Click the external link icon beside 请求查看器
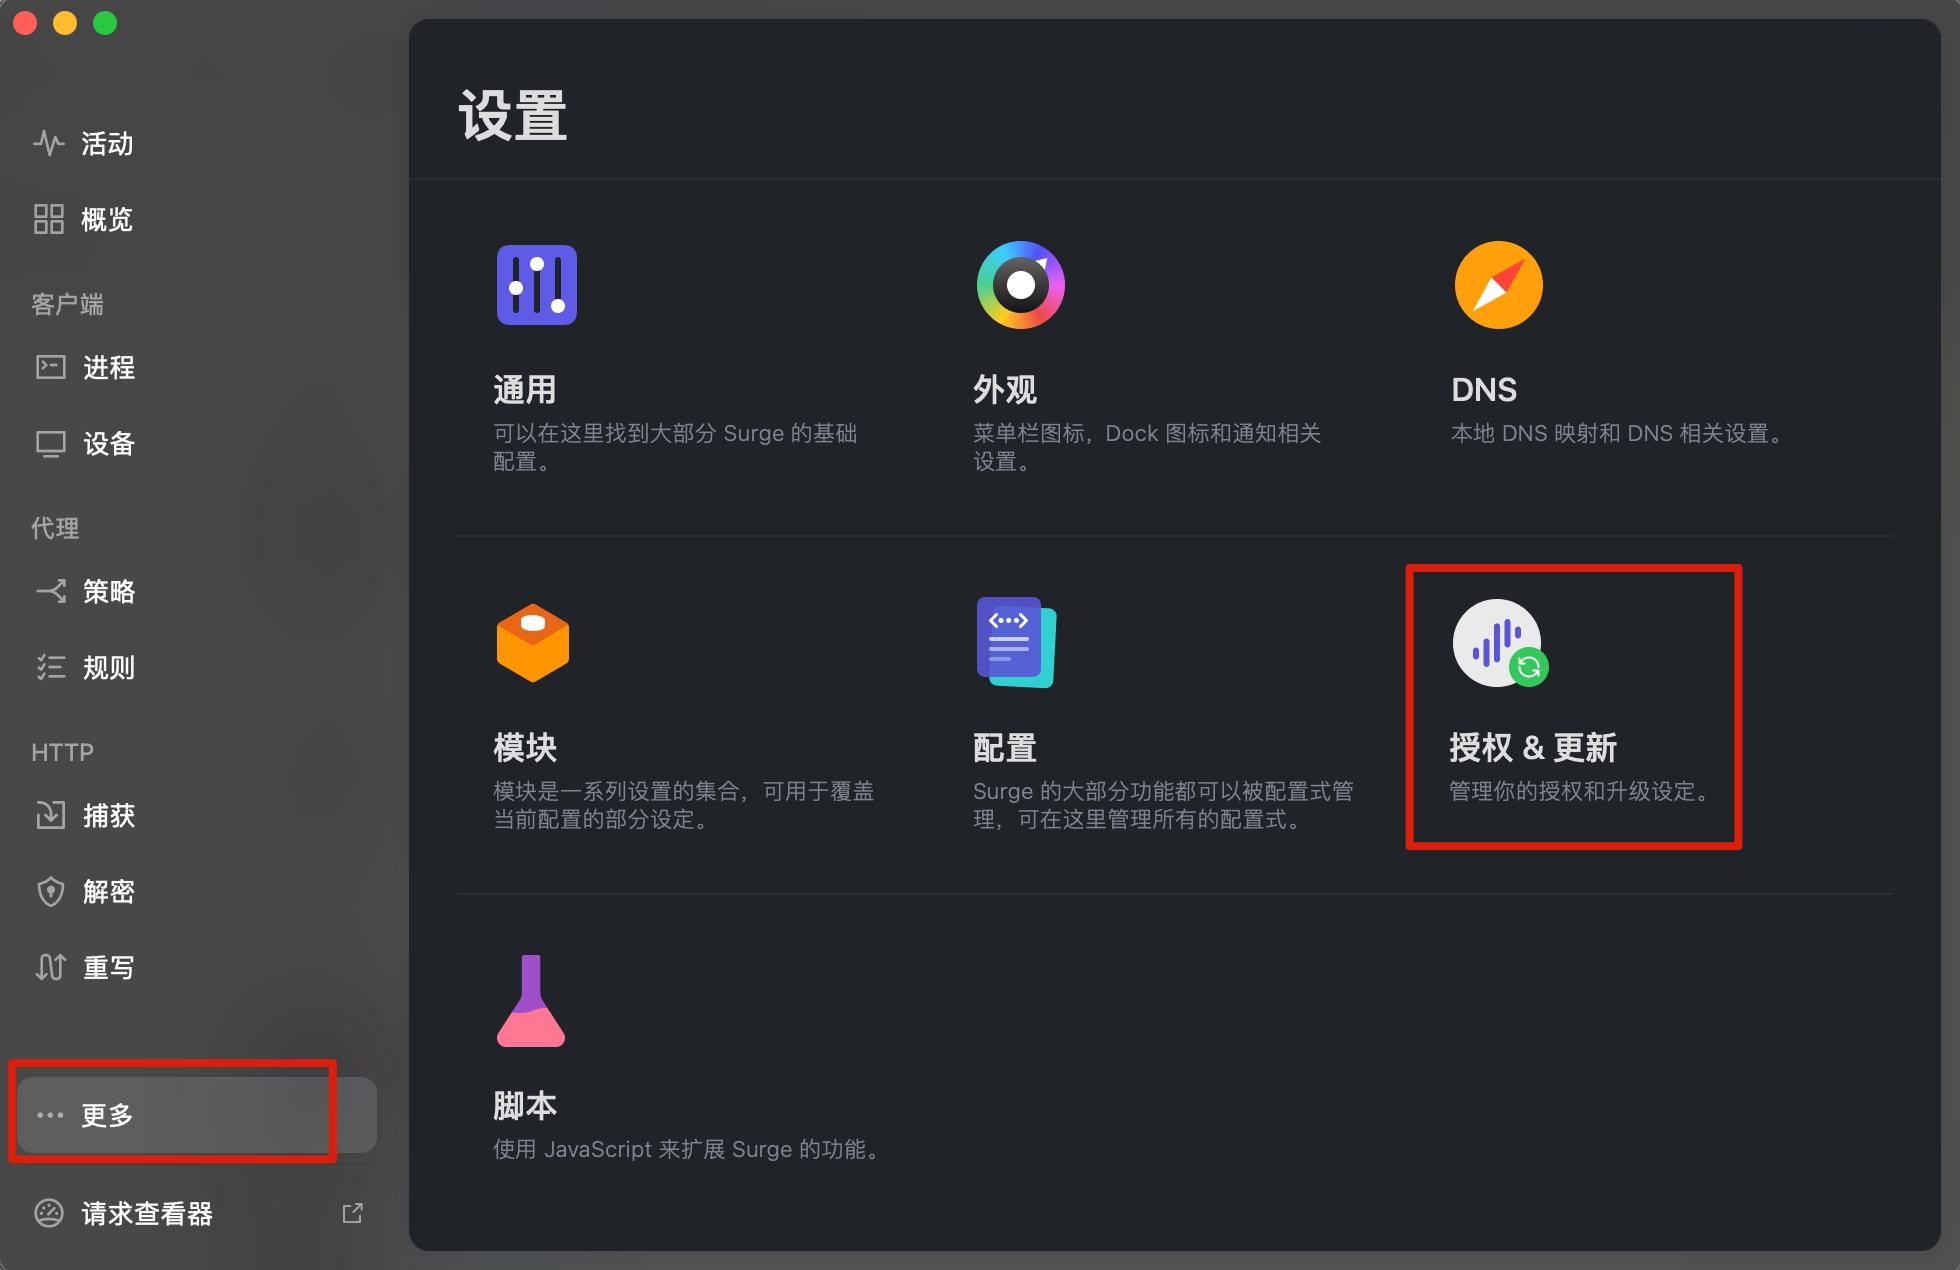 click(x=352, y=1213)
